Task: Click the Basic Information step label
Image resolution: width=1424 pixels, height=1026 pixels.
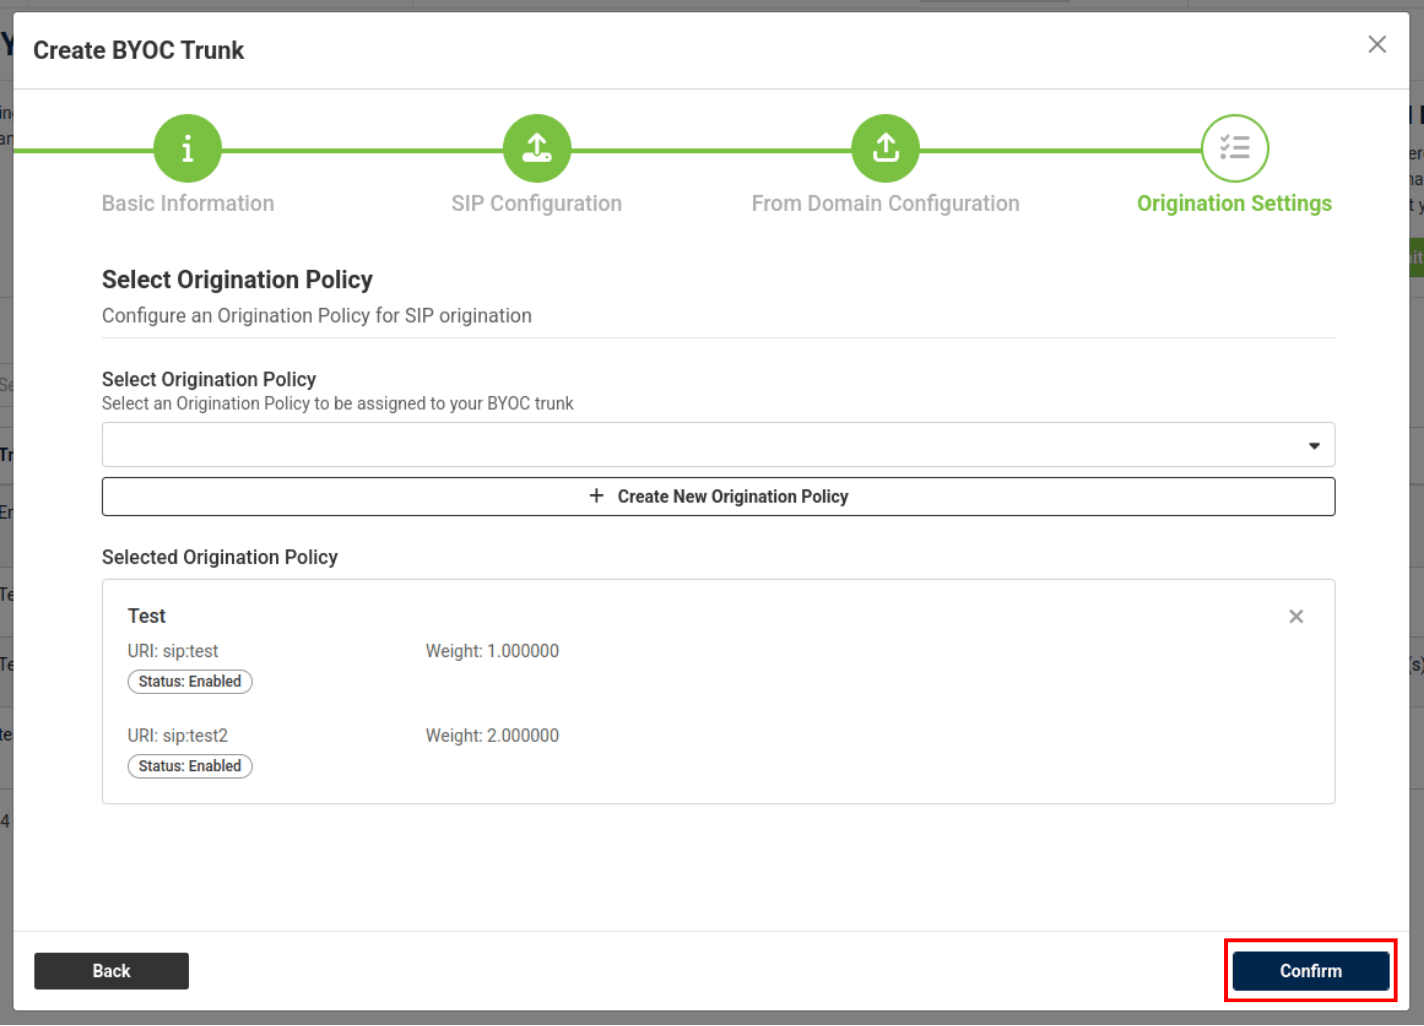Action: [x=188, y=204]
